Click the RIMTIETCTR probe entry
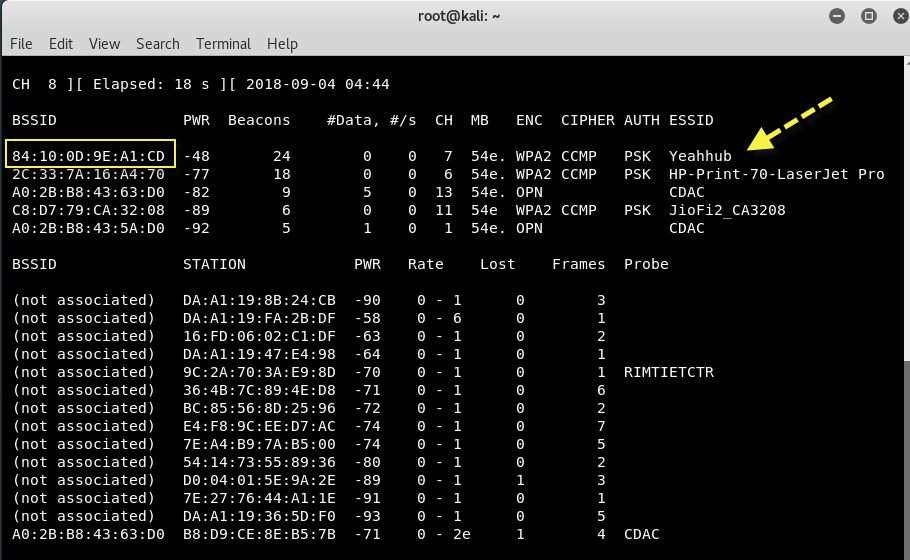Image resolution: width=910 pixels, height=560 pixels. click(669, 372)
